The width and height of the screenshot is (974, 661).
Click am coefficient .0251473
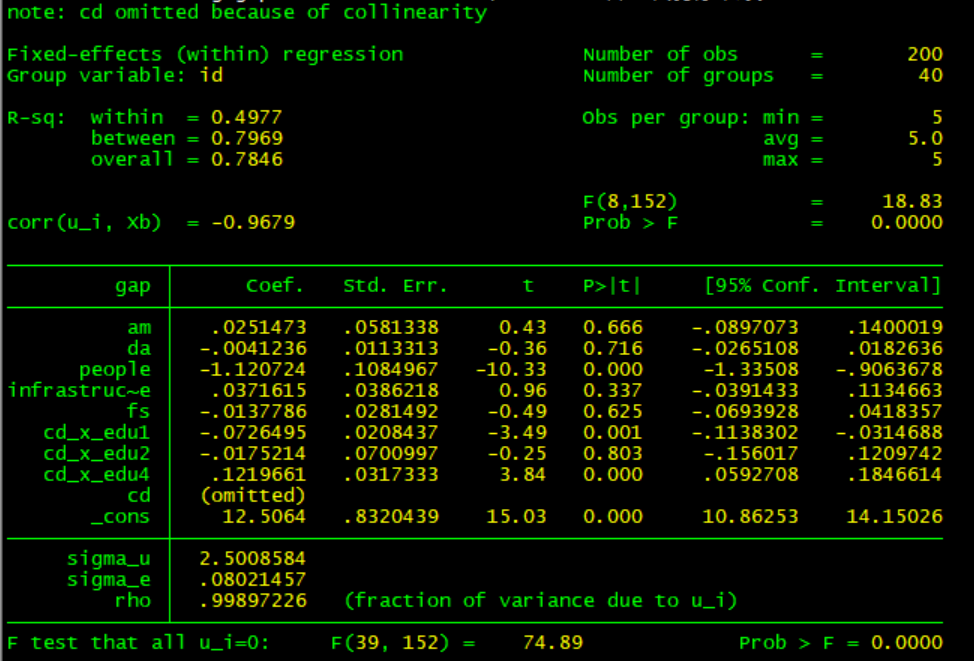click(258, 327)
